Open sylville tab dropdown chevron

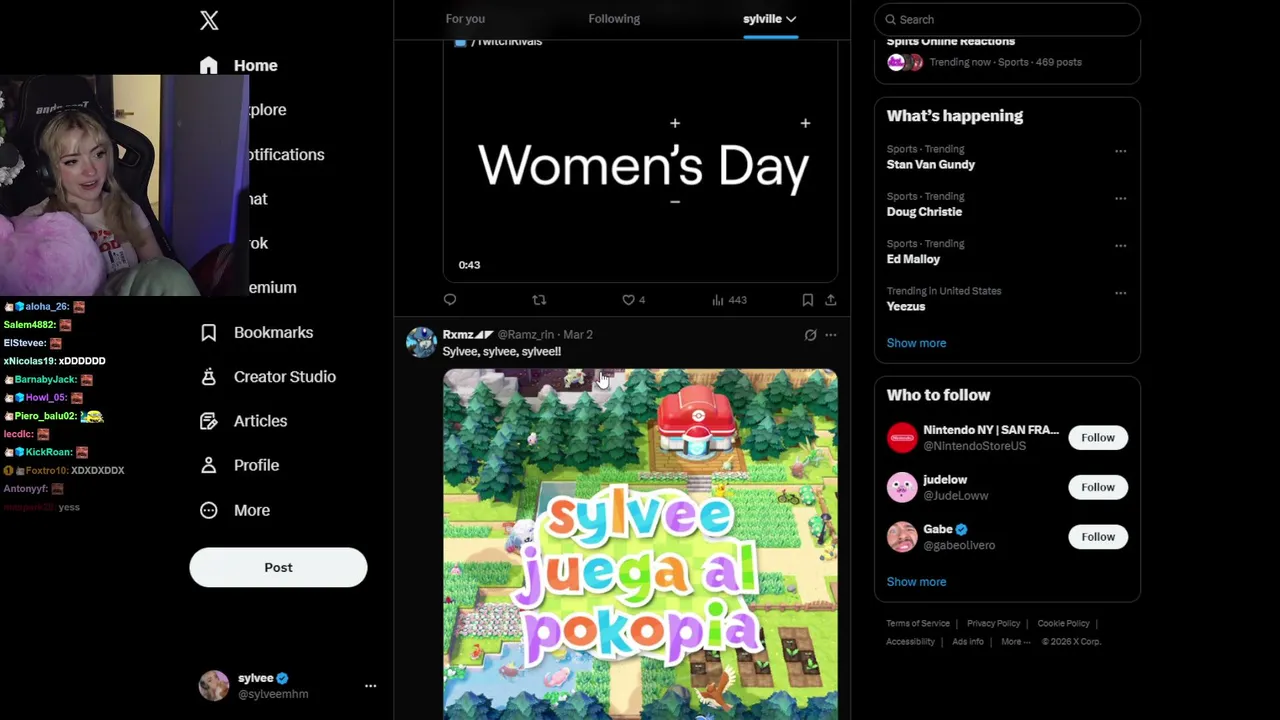(x=791, y=19)
